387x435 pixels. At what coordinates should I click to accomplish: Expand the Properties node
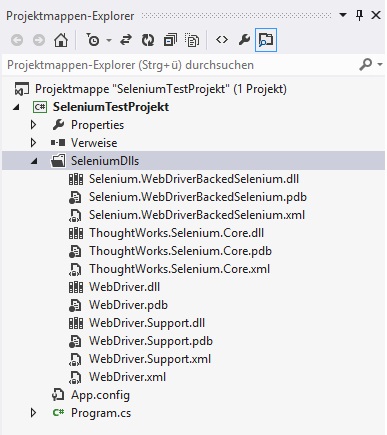pyautogui.click(x=33, y=125)
